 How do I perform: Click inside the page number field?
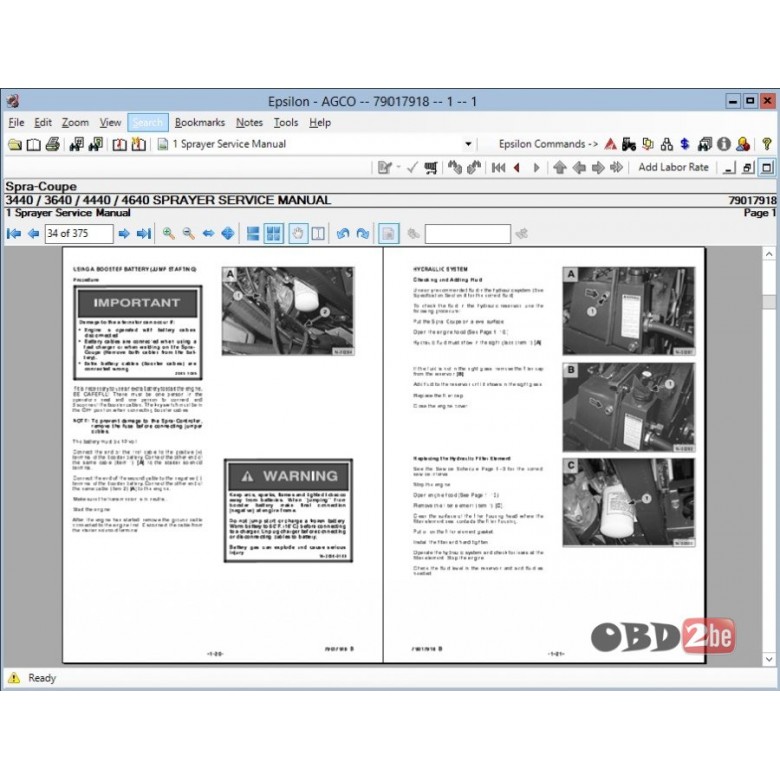point(79,233)
